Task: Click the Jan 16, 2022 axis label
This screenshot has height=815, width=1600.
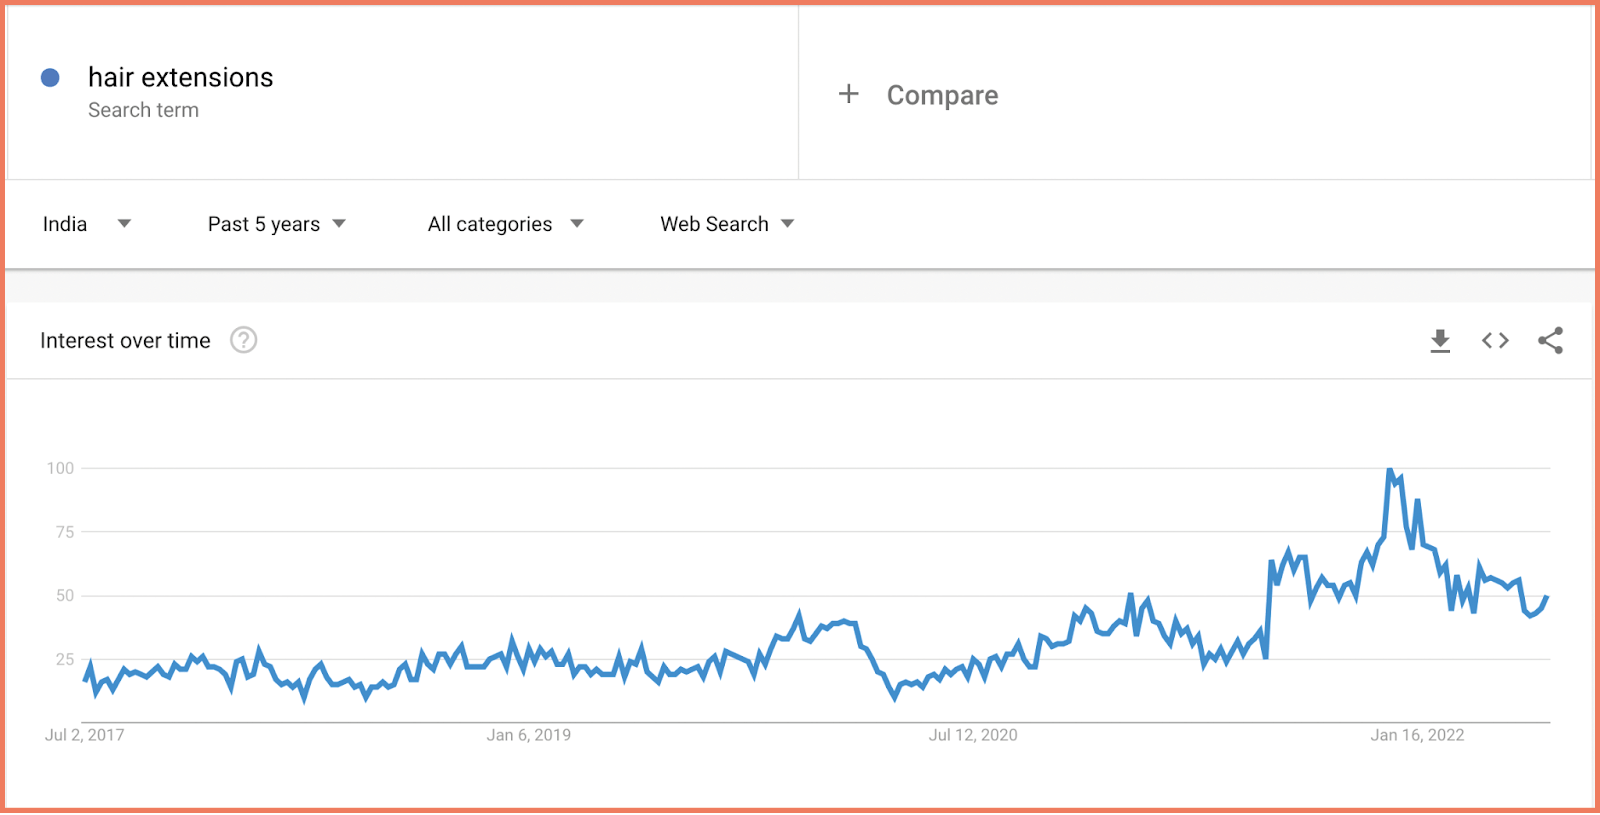Action: (x=1416, y=735)
